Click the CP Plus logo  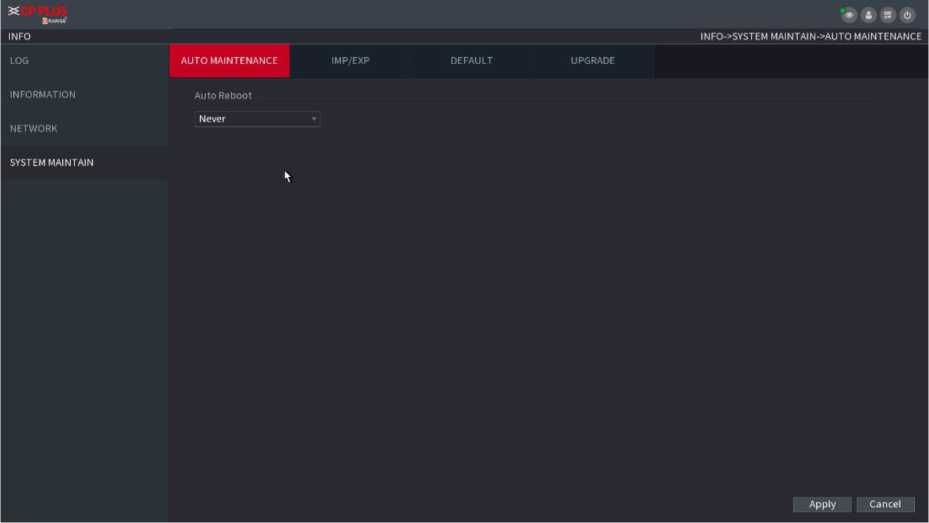38,14
